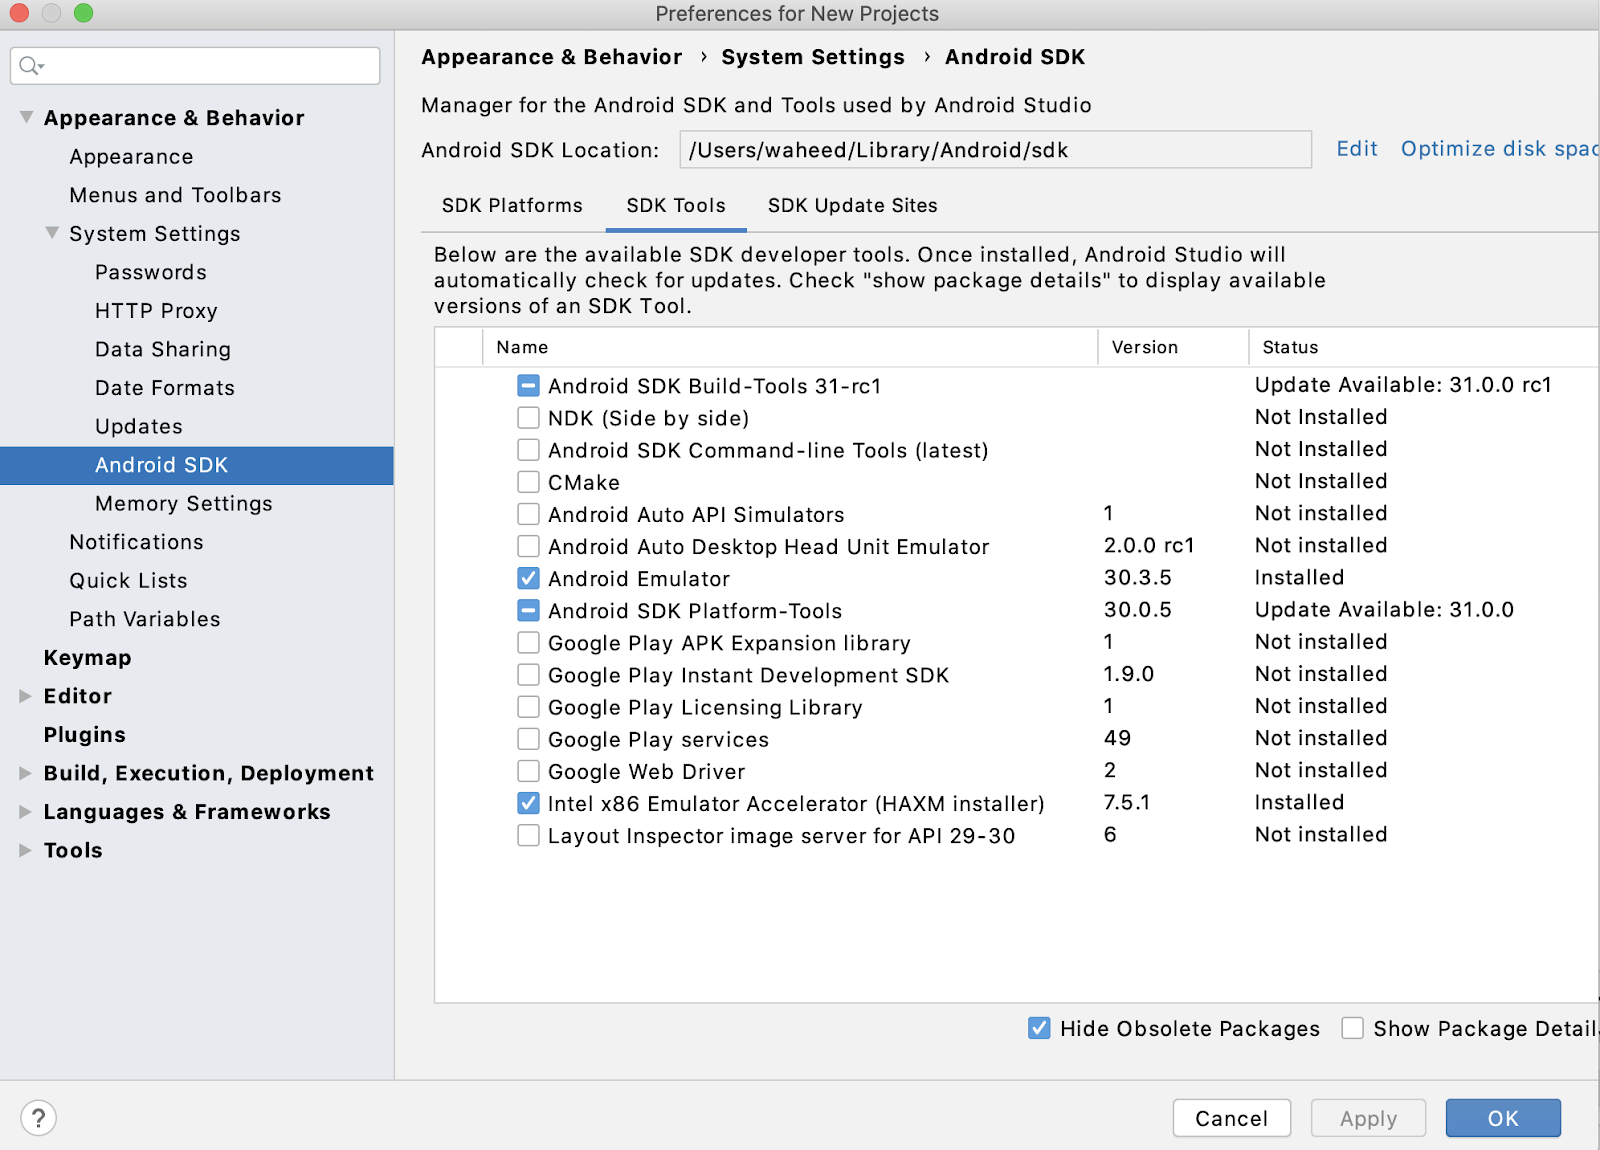The image size is (1600, 1150).
Task: Enable Show Package Details checkbox
Action: [1352, 1028]
